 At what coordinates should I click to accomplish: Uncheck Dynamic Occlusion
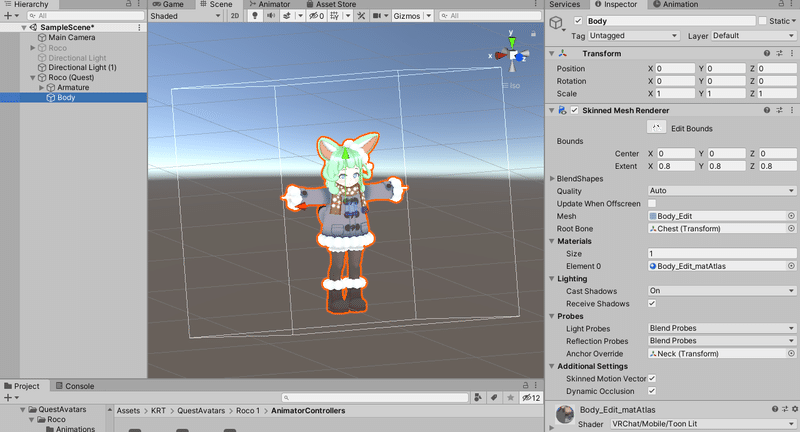(x=652, y=391)
